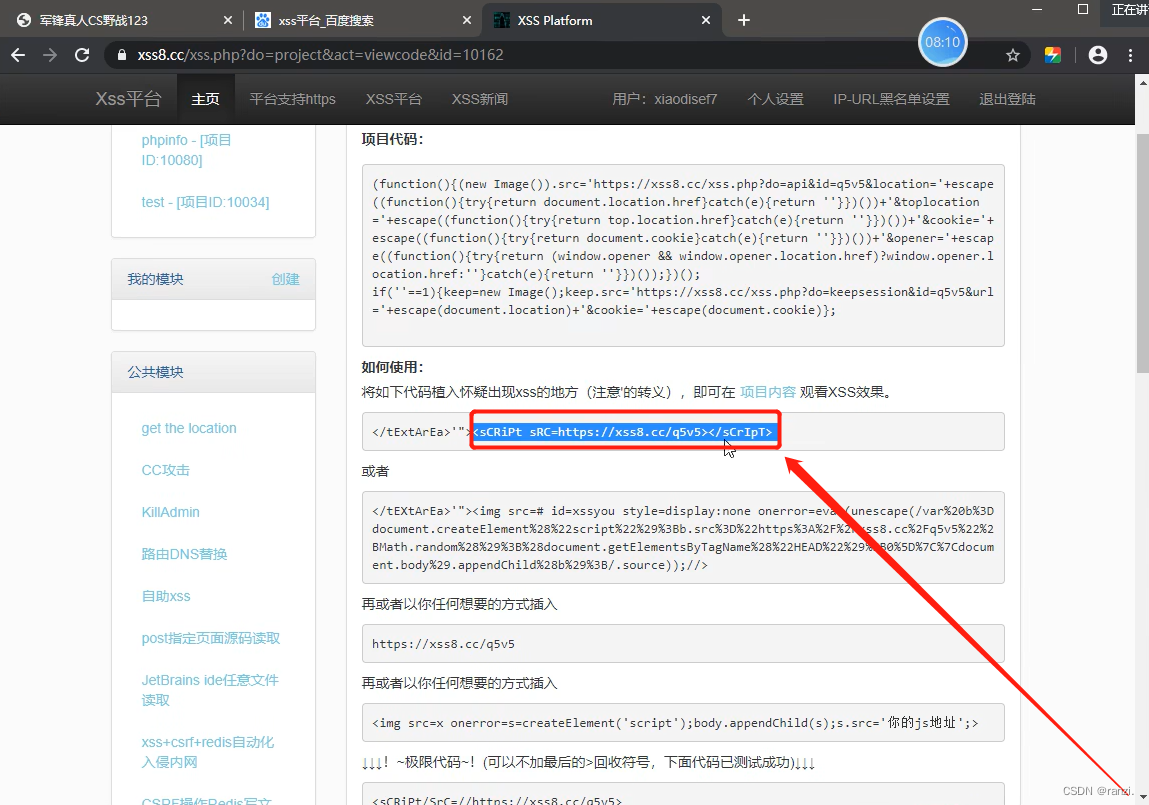Click 退出登陆 to log out
1149x805 pixels.
[1008, 99]
